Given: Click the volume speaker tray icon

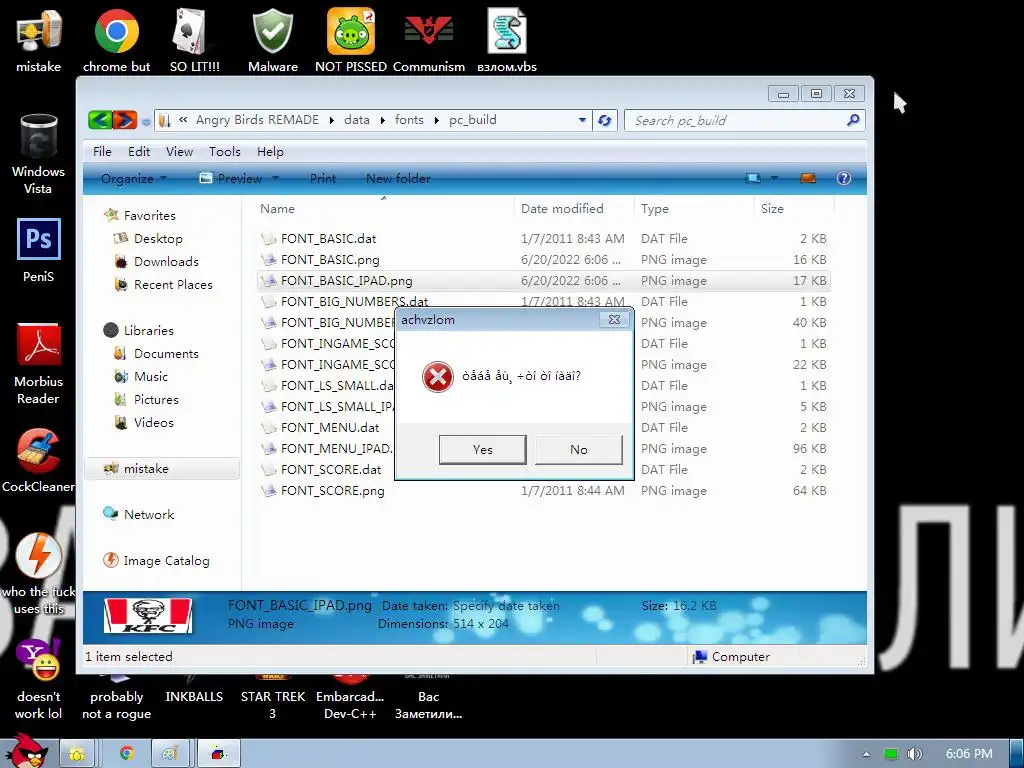Looking at the screenshot, I should (x=914, y=754).
